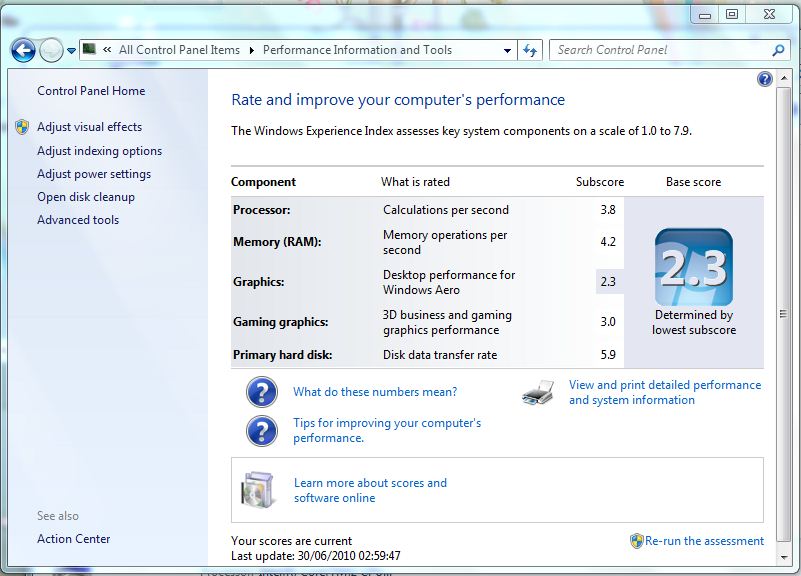
Task: Select the Primary hard disk: row label
Action: coord(282,355)
